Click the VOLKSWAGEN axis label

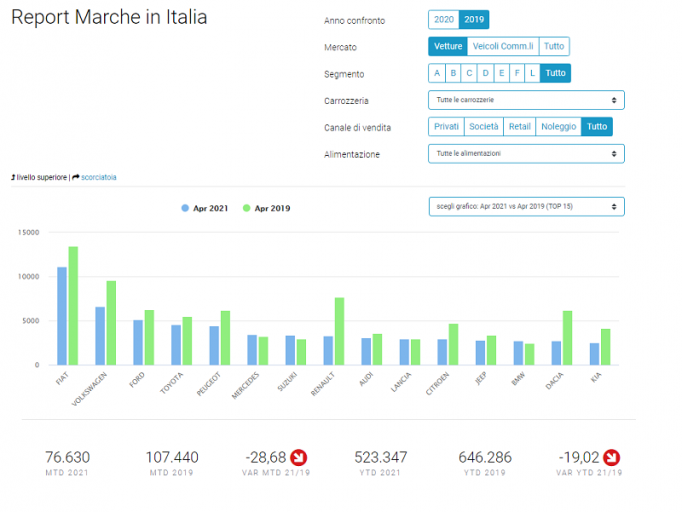[89, 389]
